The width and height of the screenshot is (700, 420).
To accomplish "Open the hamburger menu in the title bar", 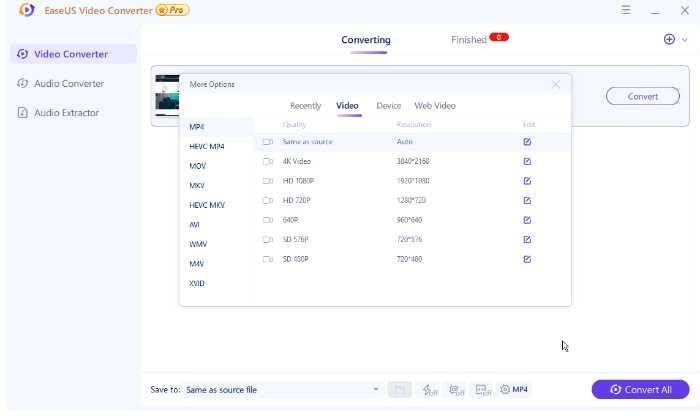I will 625,10.
